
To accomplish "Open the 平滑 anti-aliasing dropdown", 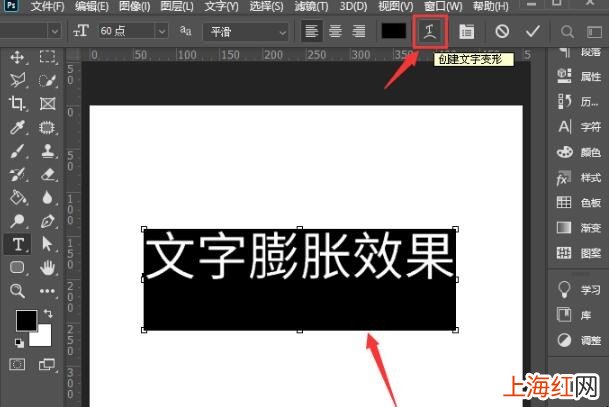I will pos(245,31).
